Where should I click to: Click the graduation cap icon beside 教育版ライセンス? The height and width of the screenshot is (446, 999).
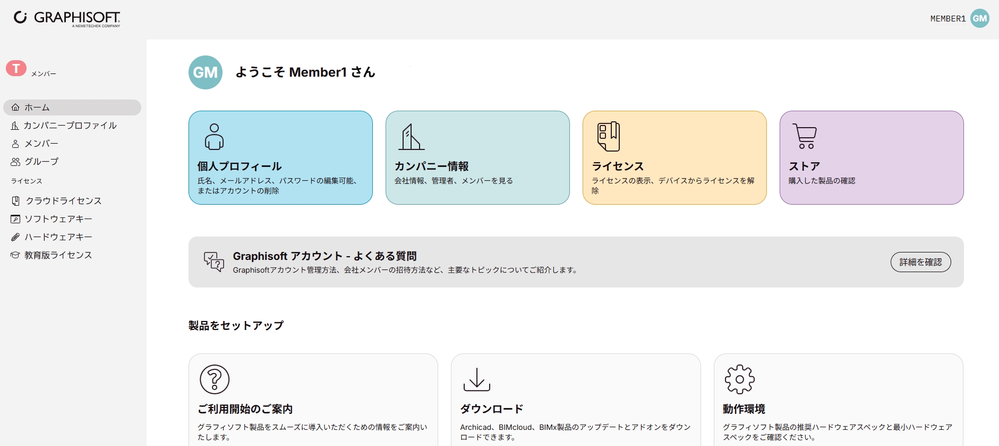pyautogui.click(x=16, y=255)
